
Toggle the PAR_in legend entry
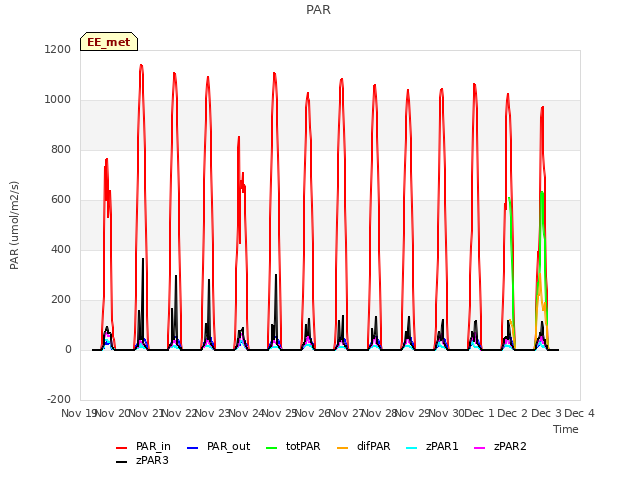pyautogui.click(x=143, y=447)
